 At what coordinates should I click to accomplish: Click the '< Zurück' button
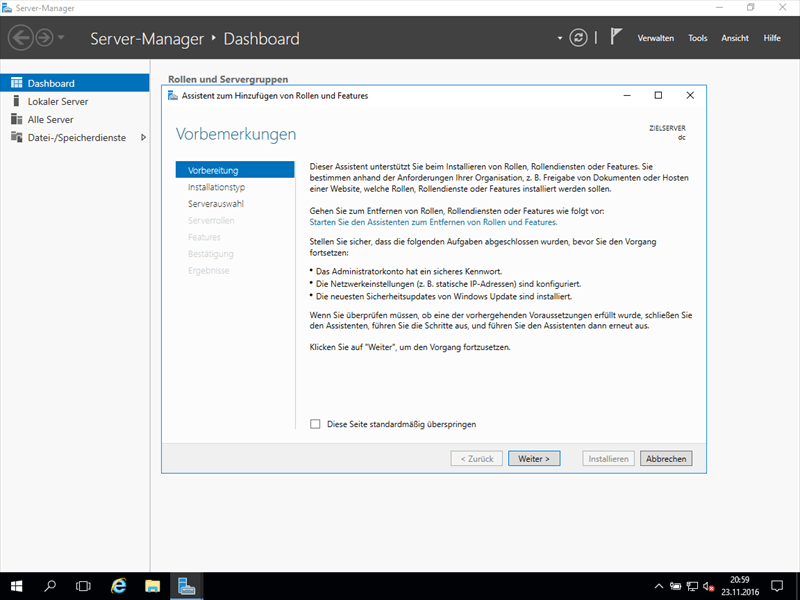pyautogui.click(x=477, y=458)
